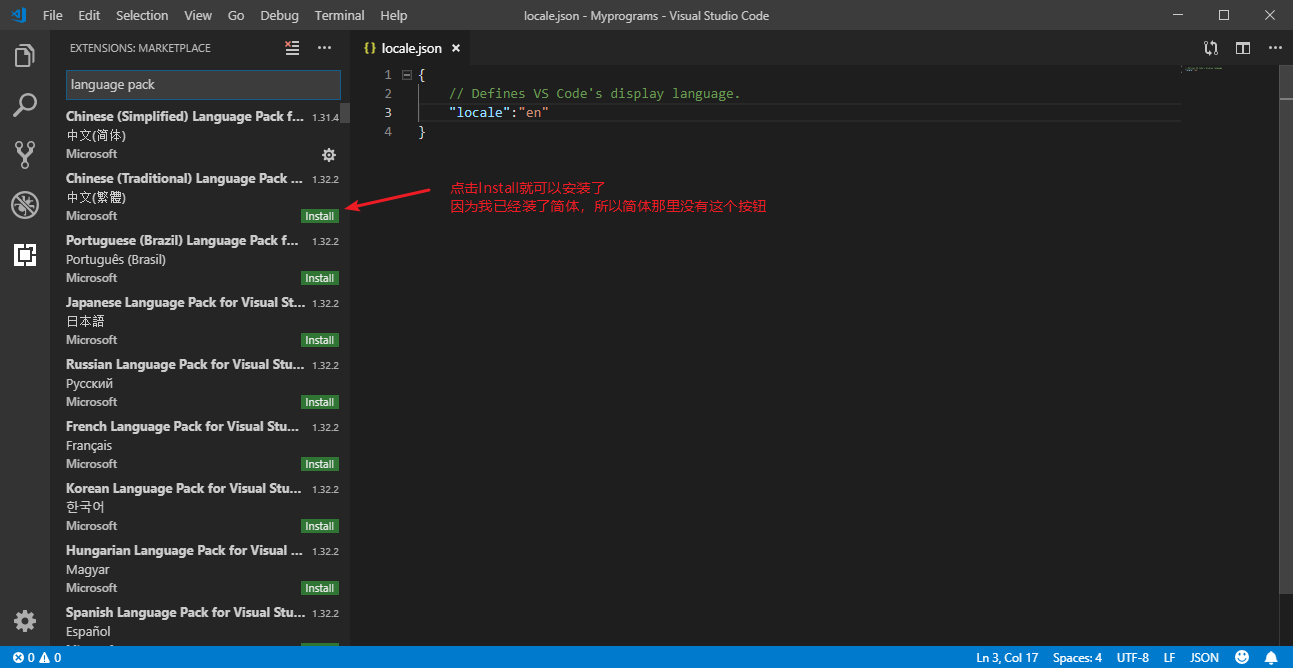Click the language pack search input field

(203, 85)
